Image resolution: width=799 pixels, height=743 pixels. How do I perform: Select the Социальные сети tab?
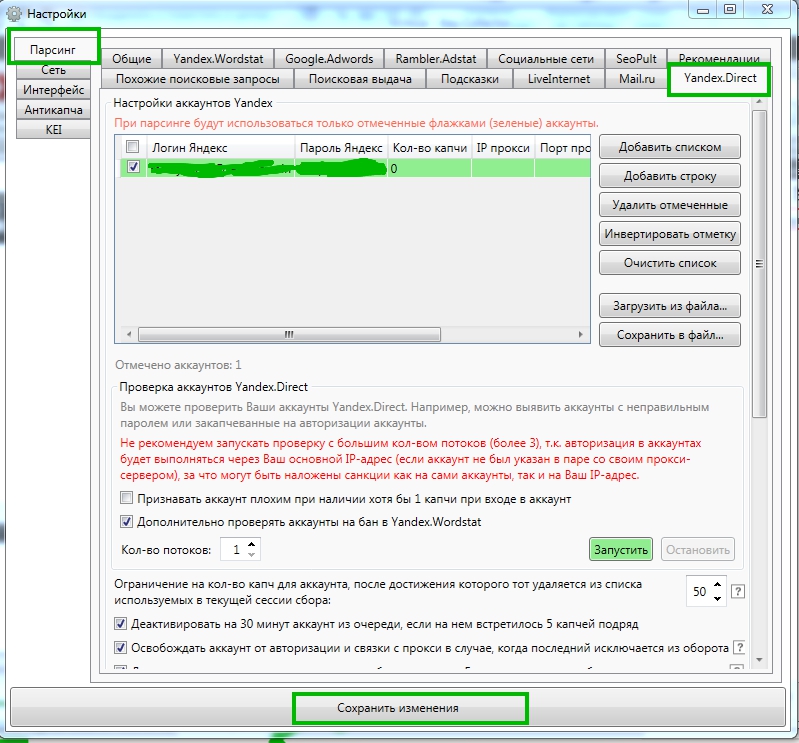pos(546,59)
